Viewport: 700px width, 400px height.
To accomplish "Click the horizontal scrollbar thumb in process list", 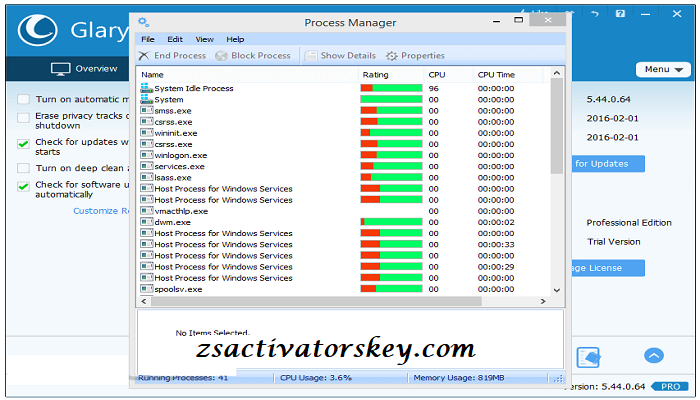I will (x=316, y=301).
